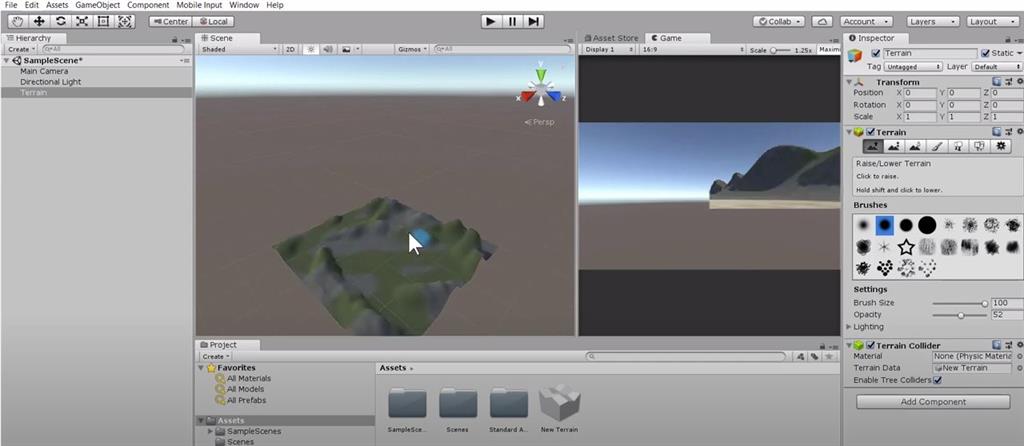Open Terrain Settings gear tool icon

click(x=1000, y=146)
